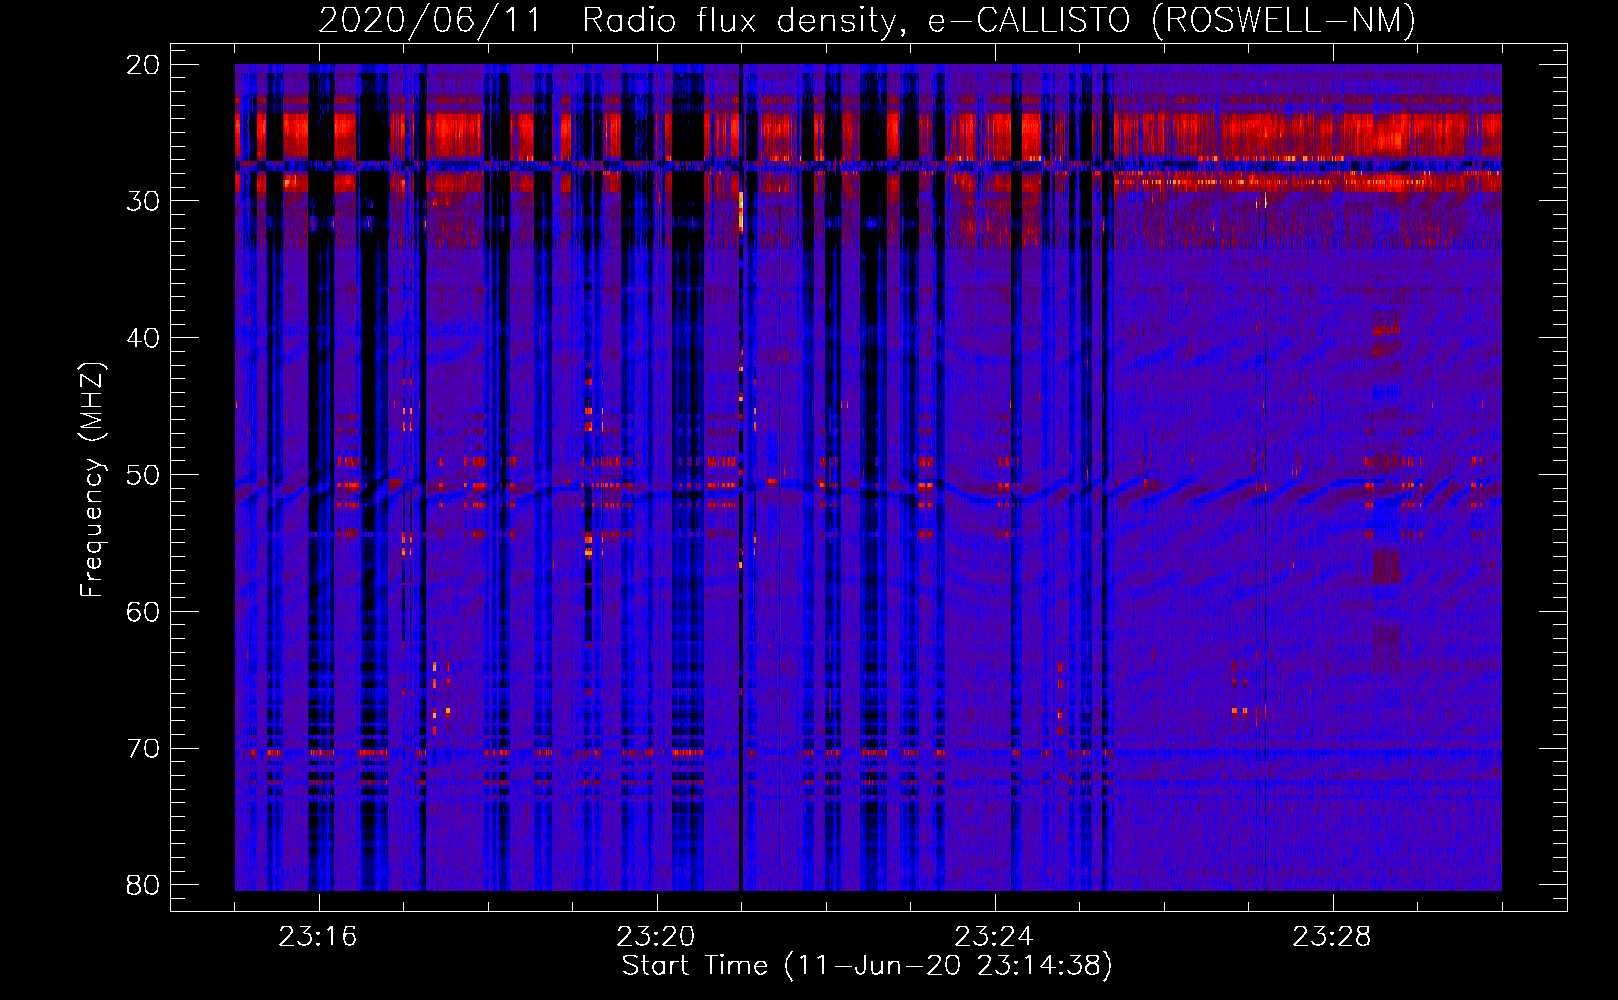Click the time tick label '23:20'
1618x1000 pixels.
[x=656, y=937]
